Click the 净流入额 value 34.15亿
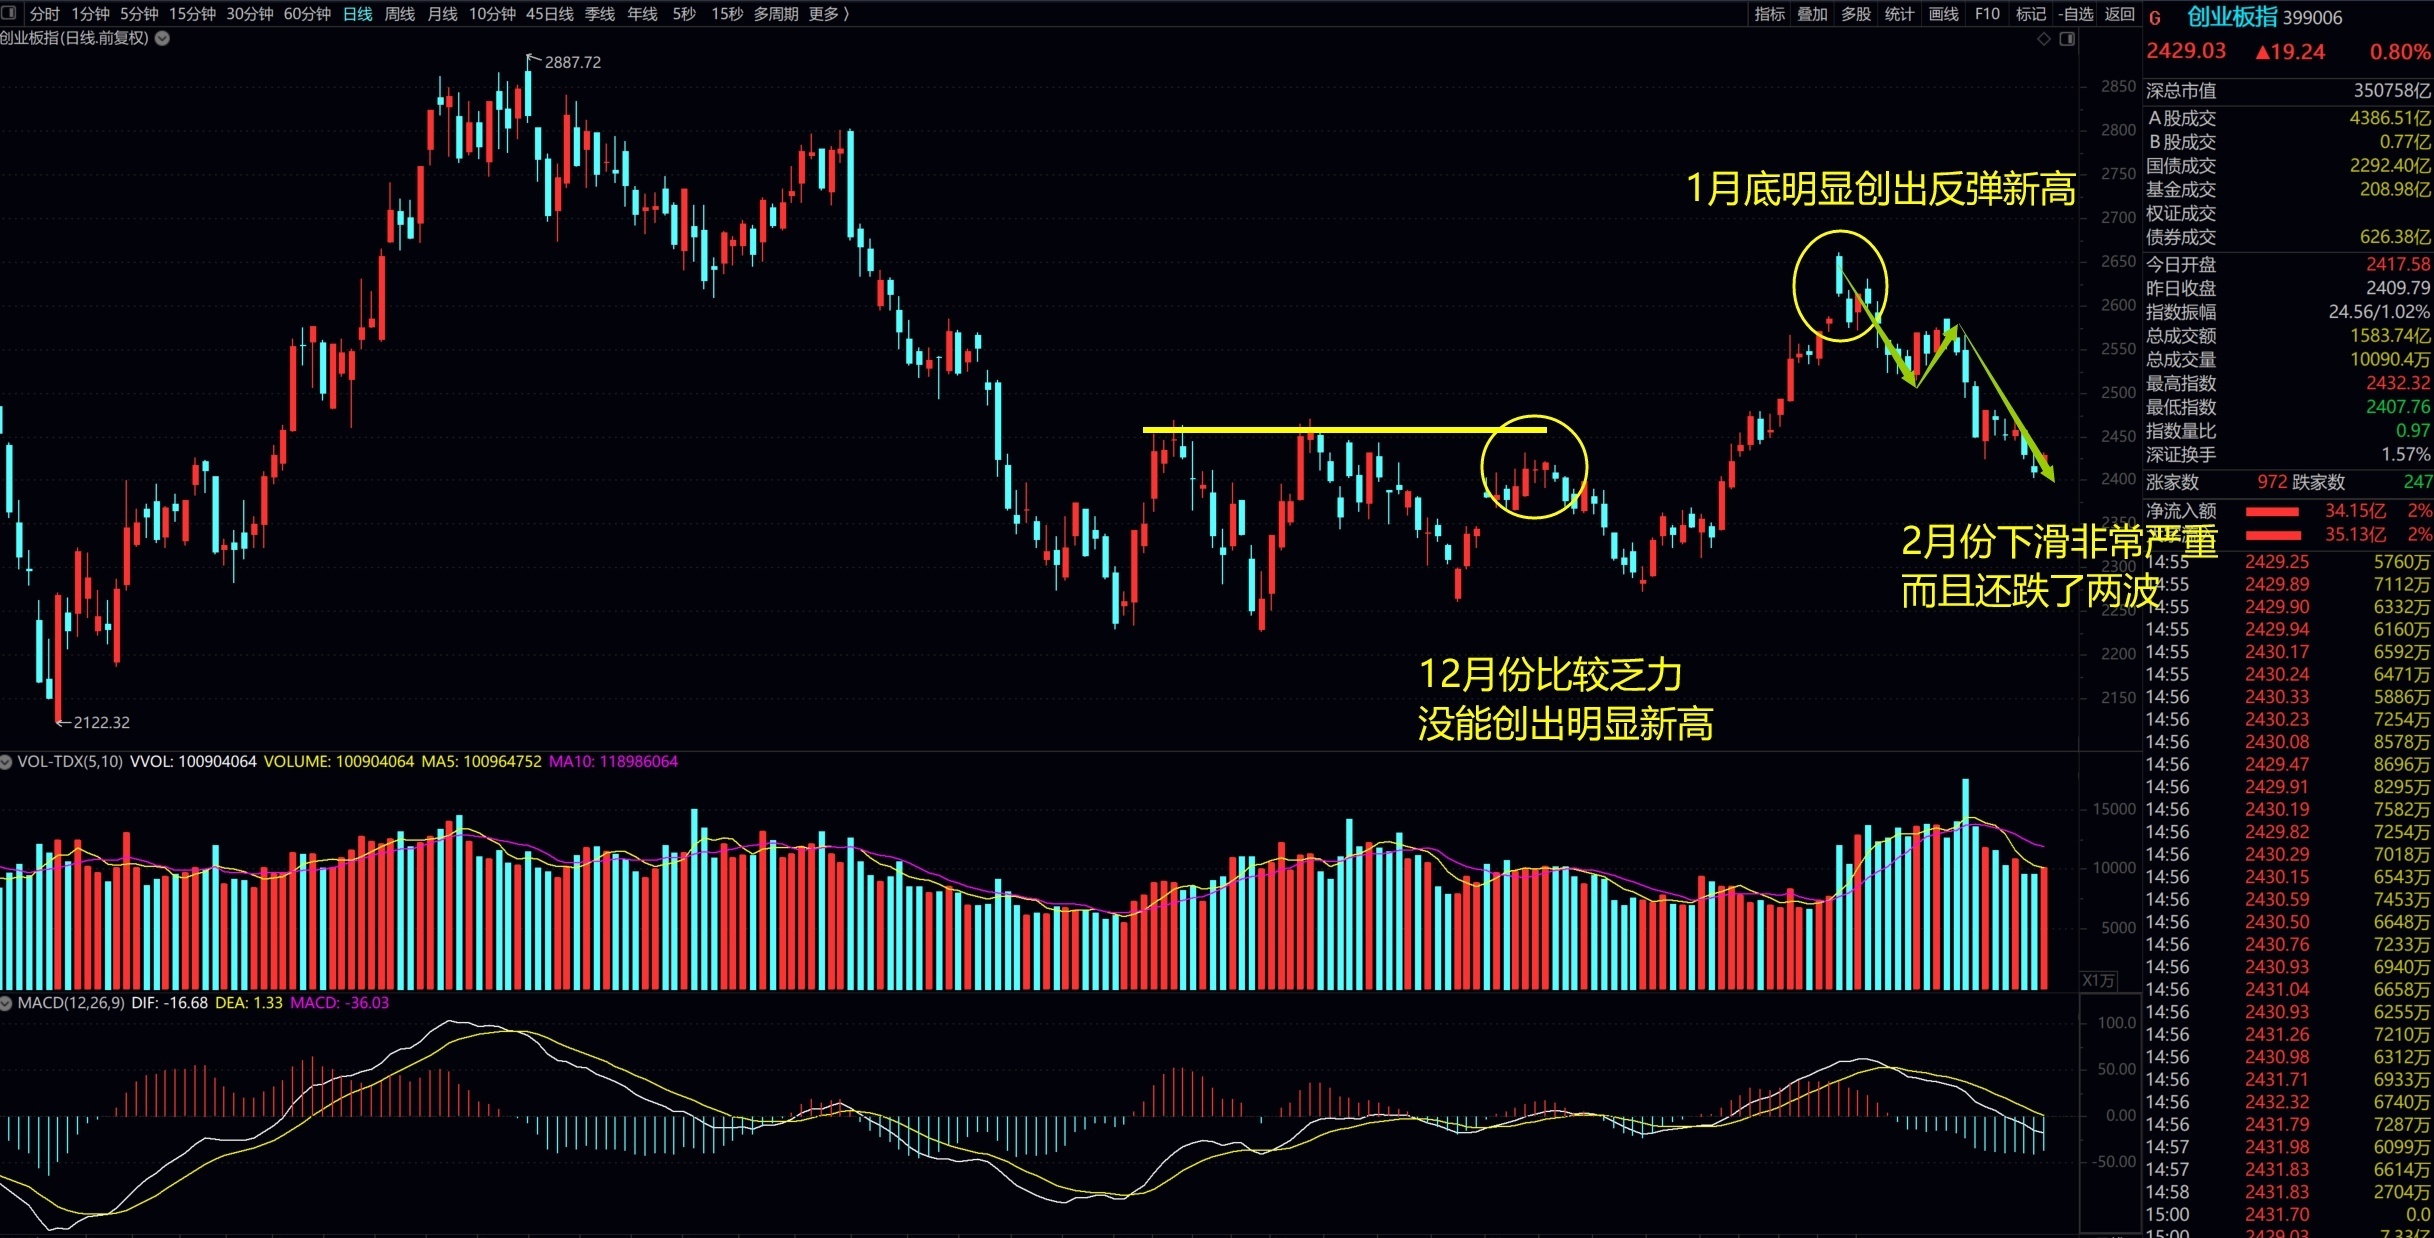 (x=2355, y=511)
